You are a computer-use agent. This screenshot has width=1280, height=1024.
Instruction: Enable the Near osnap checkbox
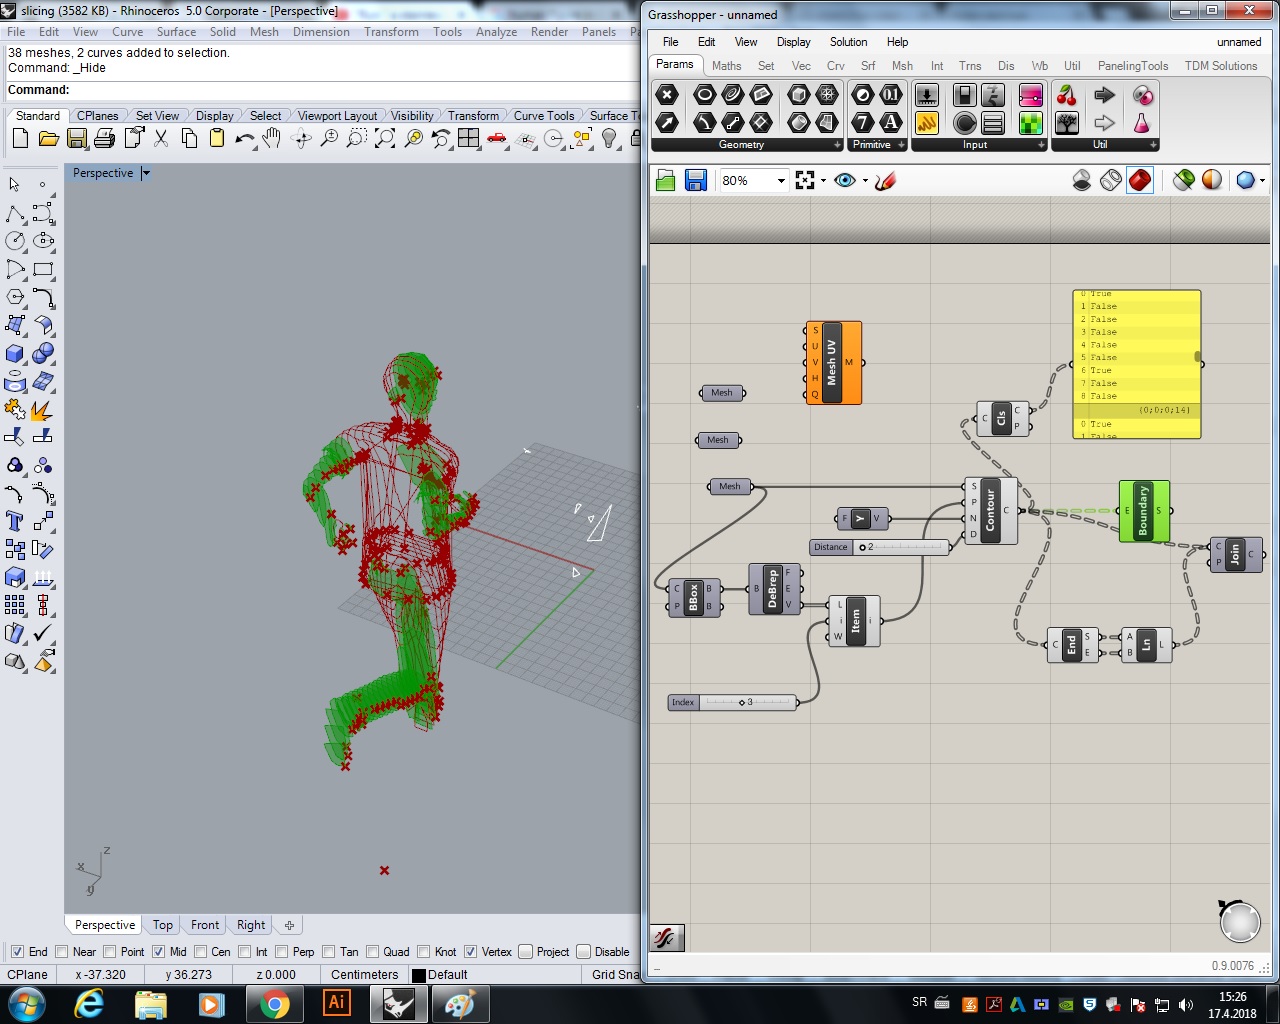point(62,951)
